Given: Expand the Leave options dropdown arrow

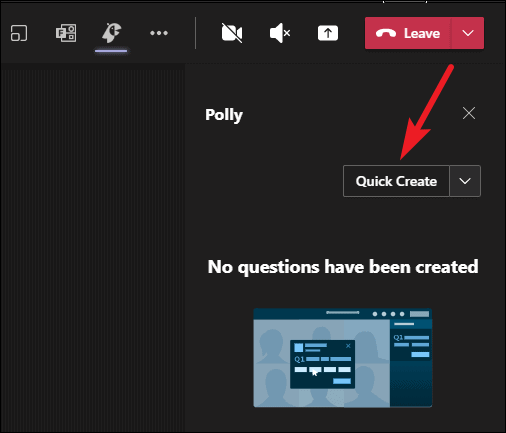Looking at the screenshot, I should pos(468,33).
